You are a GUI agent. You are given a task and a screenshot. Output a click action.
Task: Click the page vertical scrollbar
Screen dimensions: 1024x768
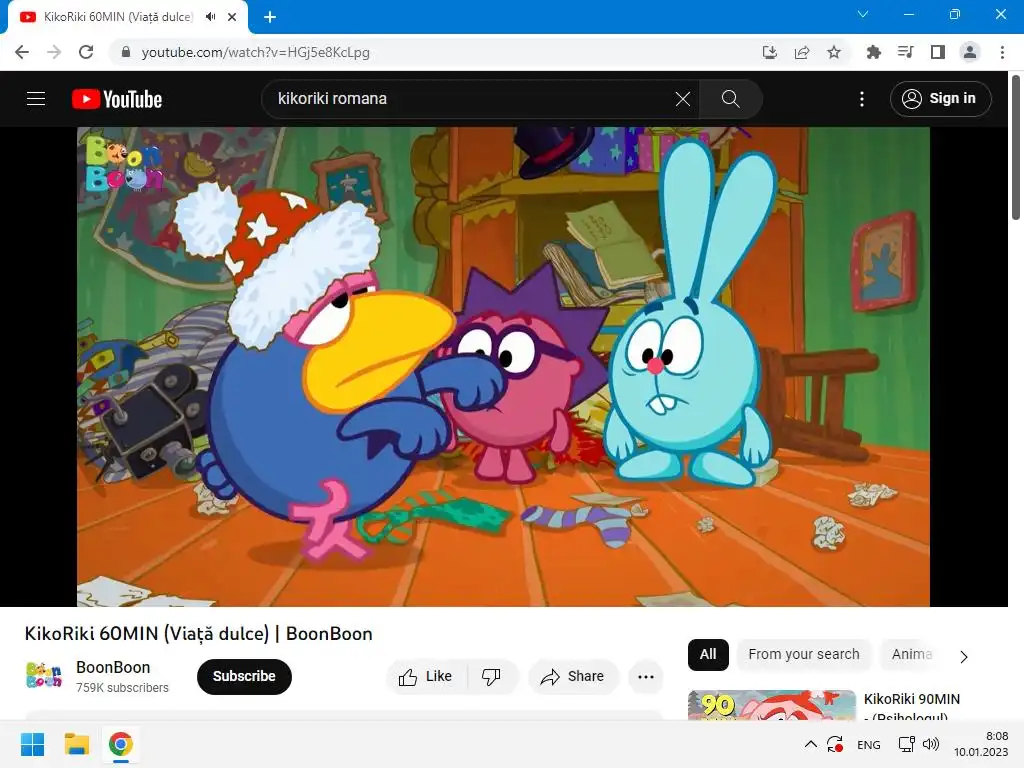coord(1016,147)
